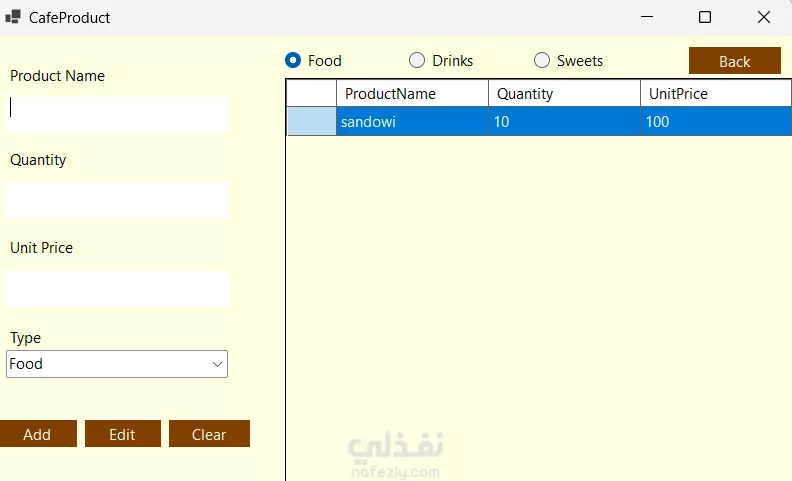Select the Food radio button

click(293, 60)
